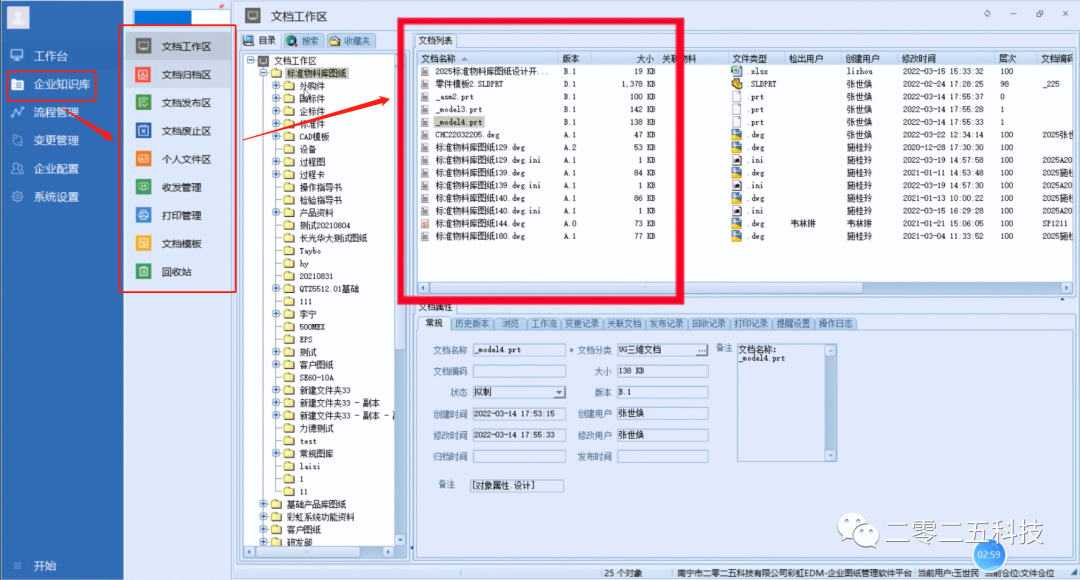This screenshot has height=580, width=1080.
Task: Click the 开始 button at bottom left
Action: pyautogui.click(x=44, y=566)
